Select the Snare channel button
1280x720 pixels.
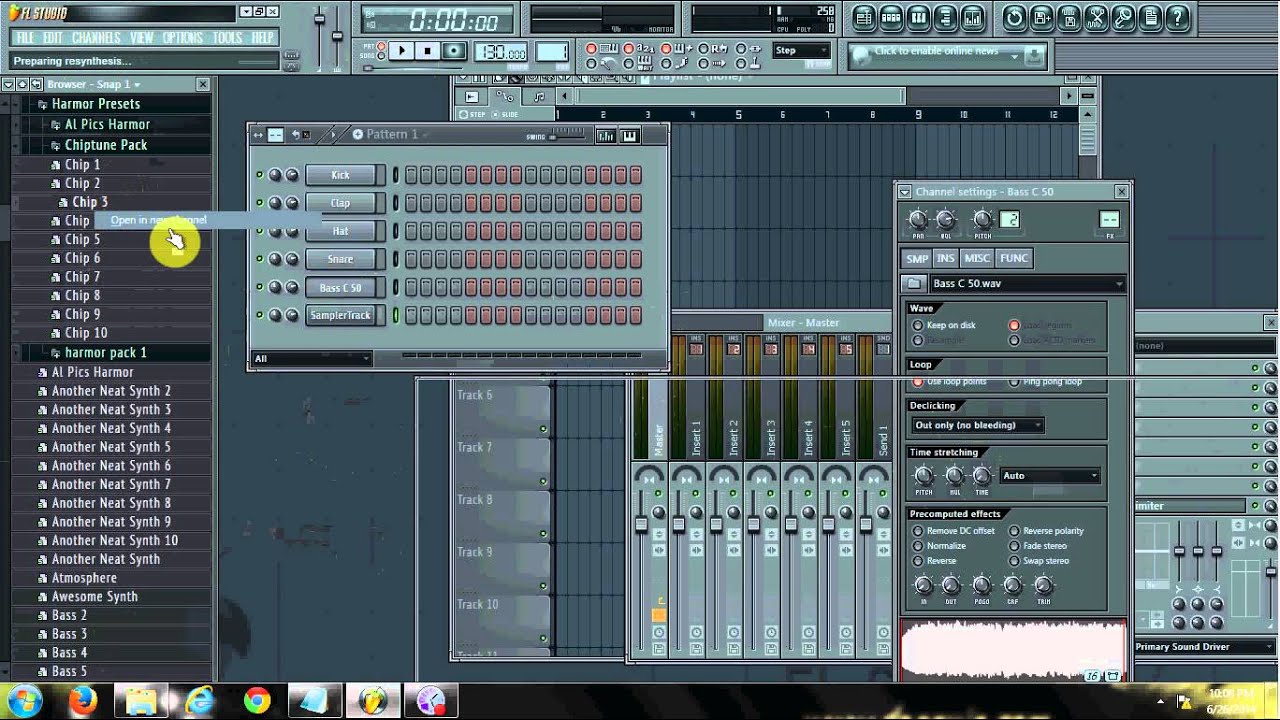[x=341, y=259]
